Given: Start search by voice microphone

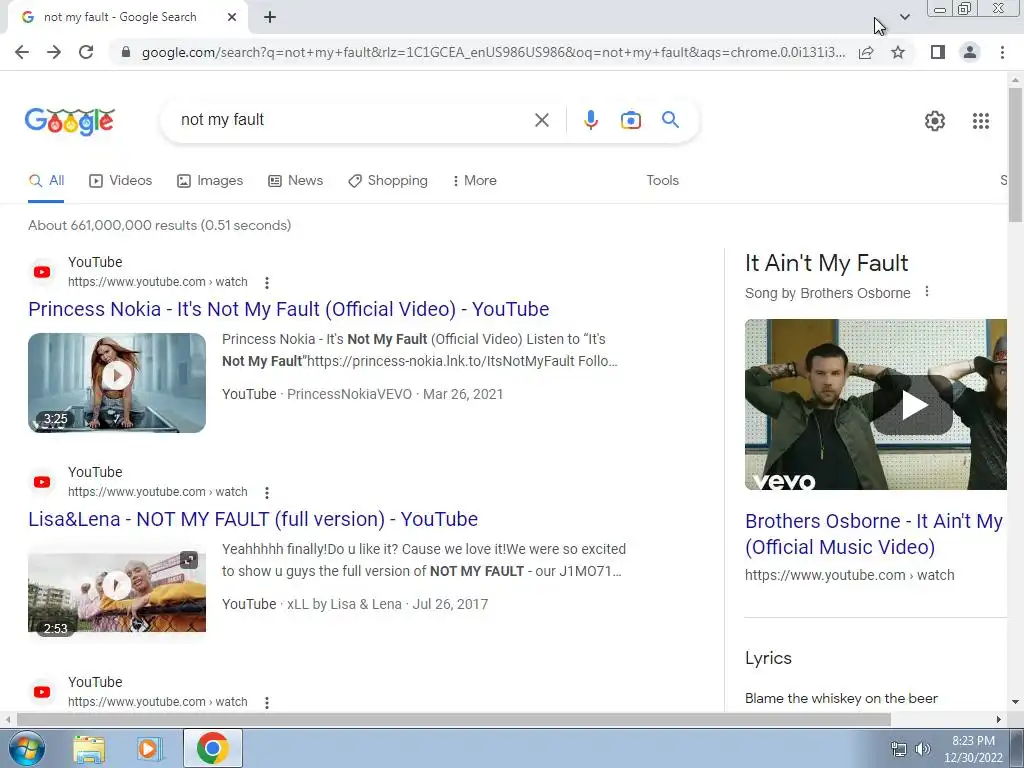Looking at the screenshot, I should (590, 120).
